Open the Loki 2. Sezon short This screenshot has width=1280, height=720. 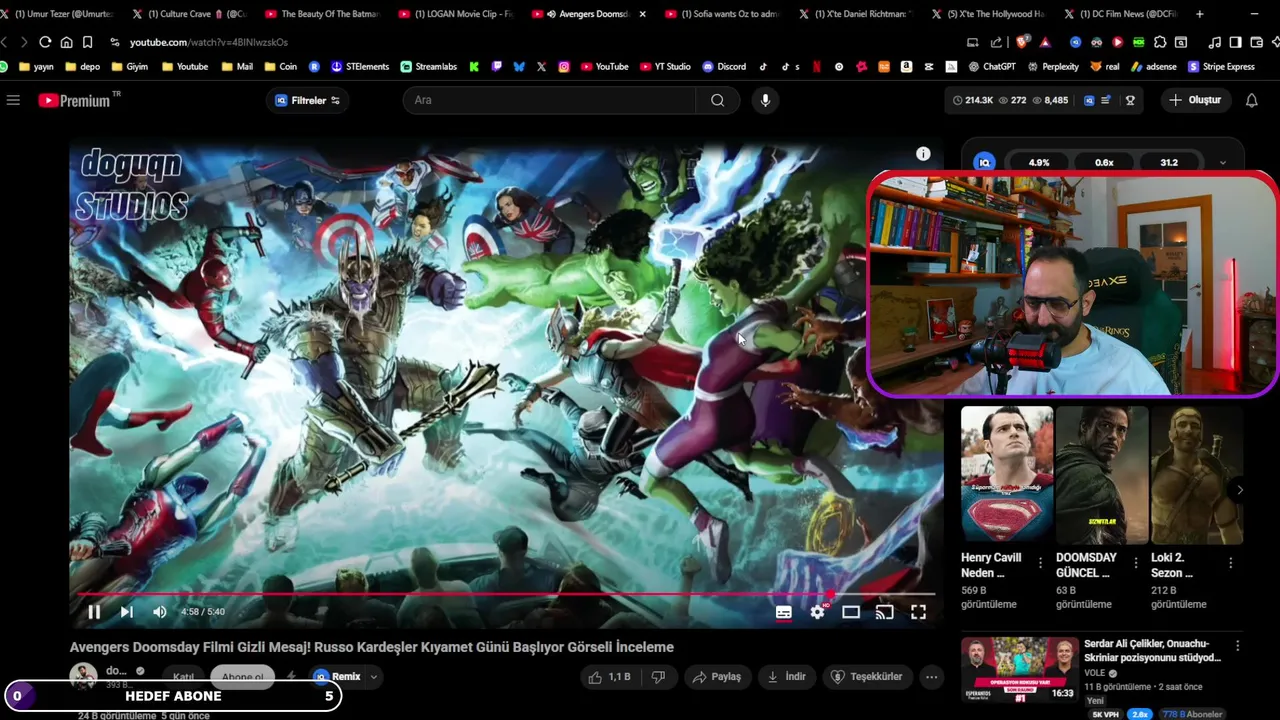click(x=1196, y=474)
